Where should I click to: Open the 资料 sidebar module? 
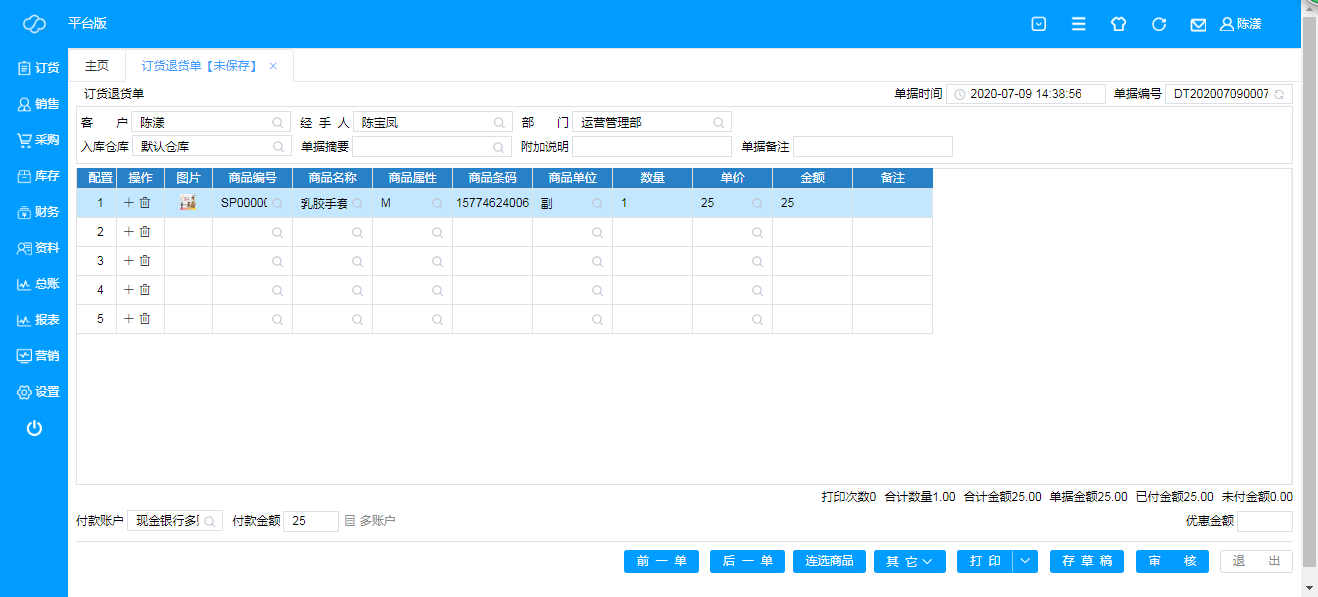(x=38, y=248)
